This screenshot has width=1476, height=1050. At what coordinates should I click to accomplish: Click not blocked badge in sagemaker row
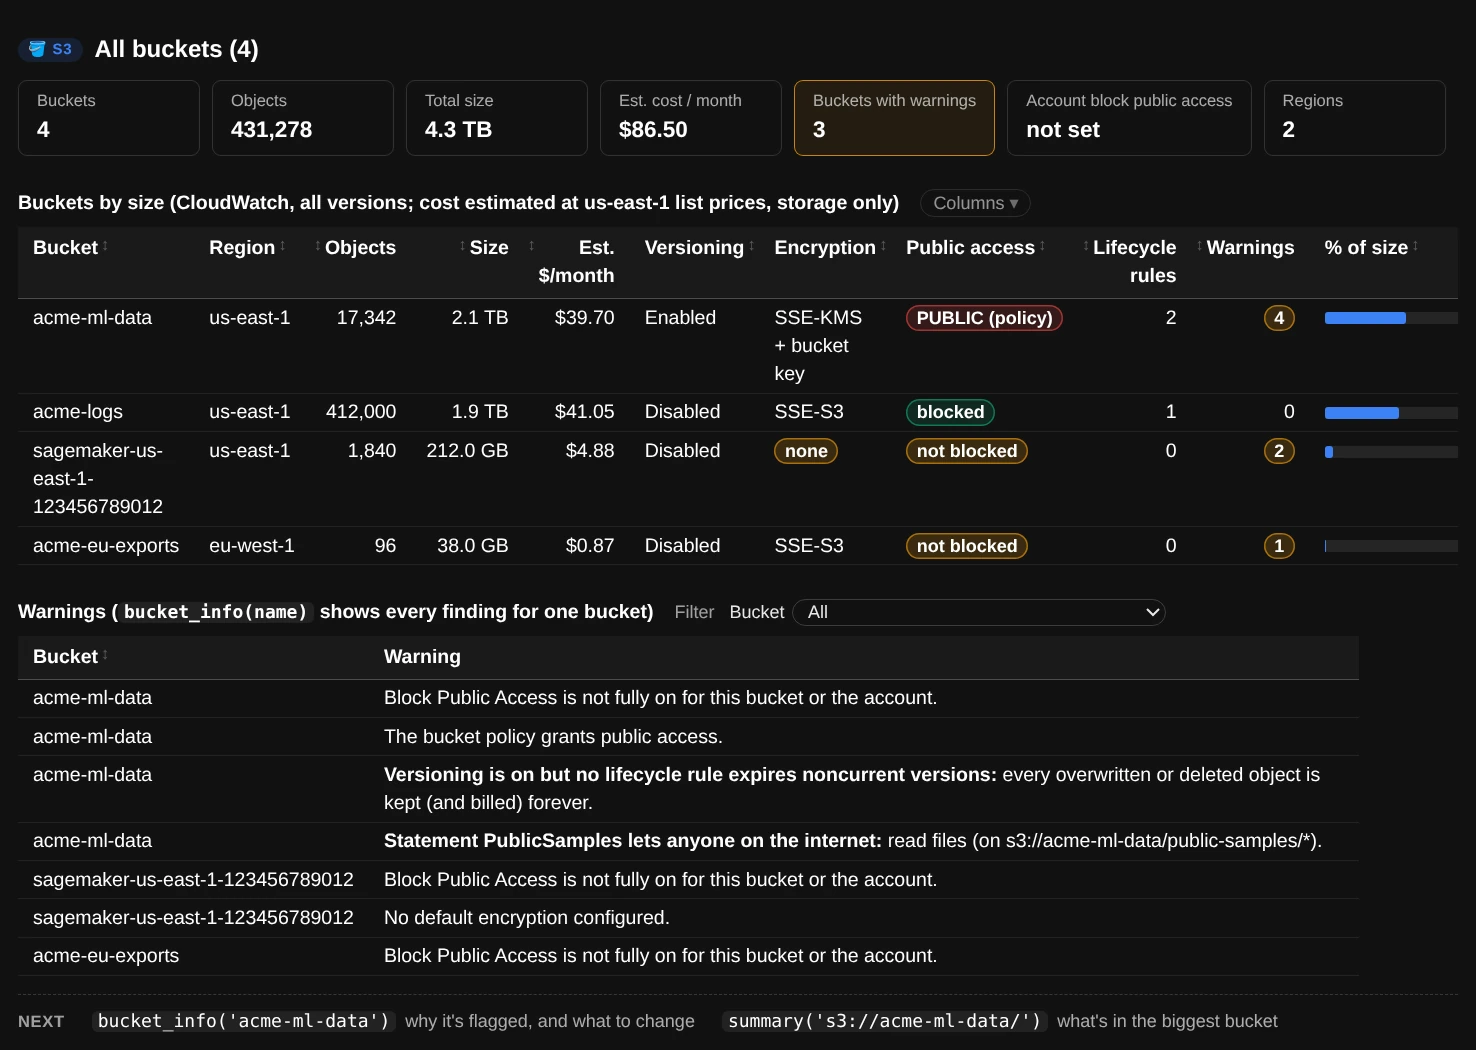[x=967, y=451]
